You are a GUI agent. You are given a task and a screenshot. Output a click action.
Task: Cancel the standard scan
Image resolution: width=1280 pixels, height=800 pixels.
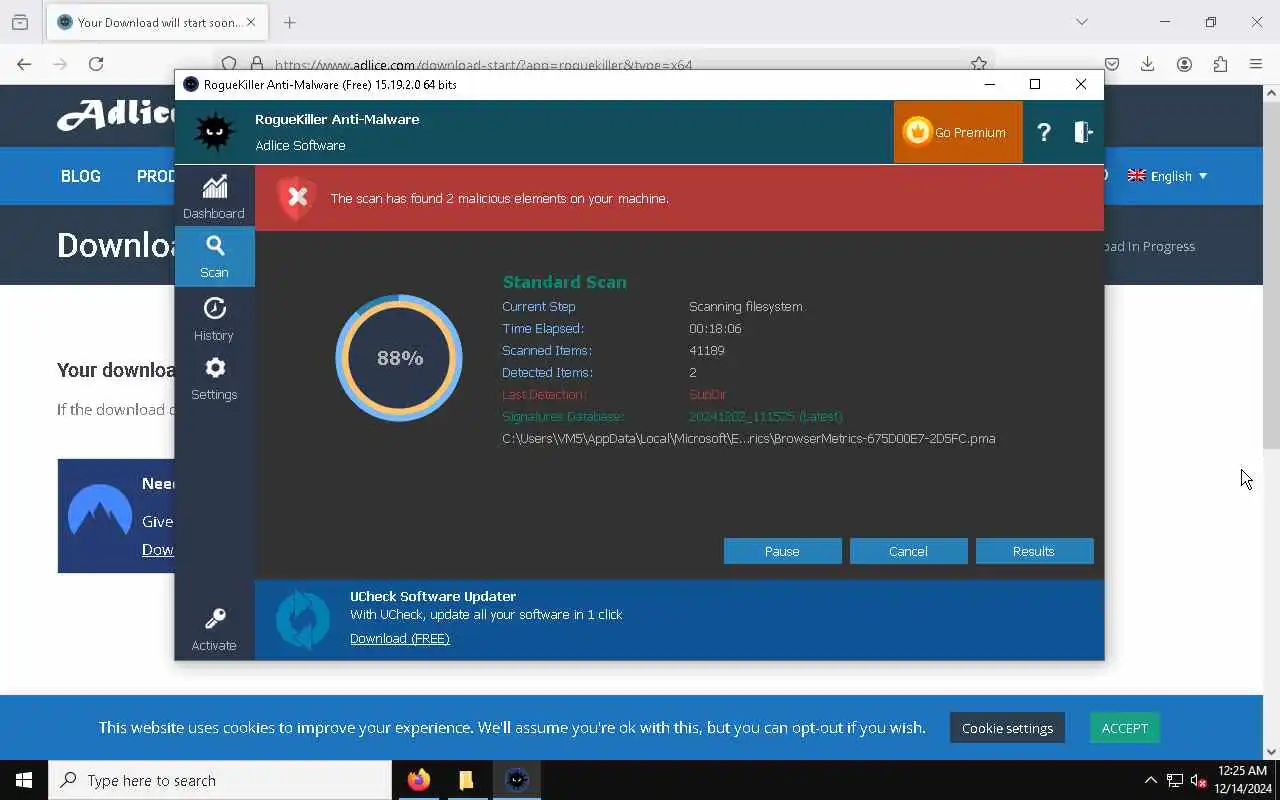pos(908,551)
